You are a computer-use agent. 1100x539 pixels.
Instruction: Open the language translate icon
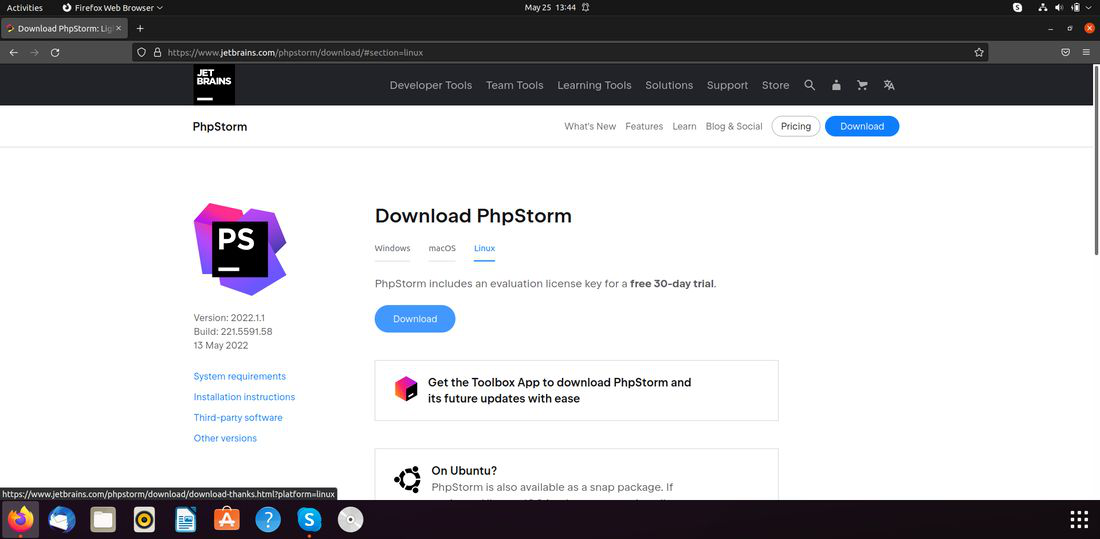(x=889, y=85)
